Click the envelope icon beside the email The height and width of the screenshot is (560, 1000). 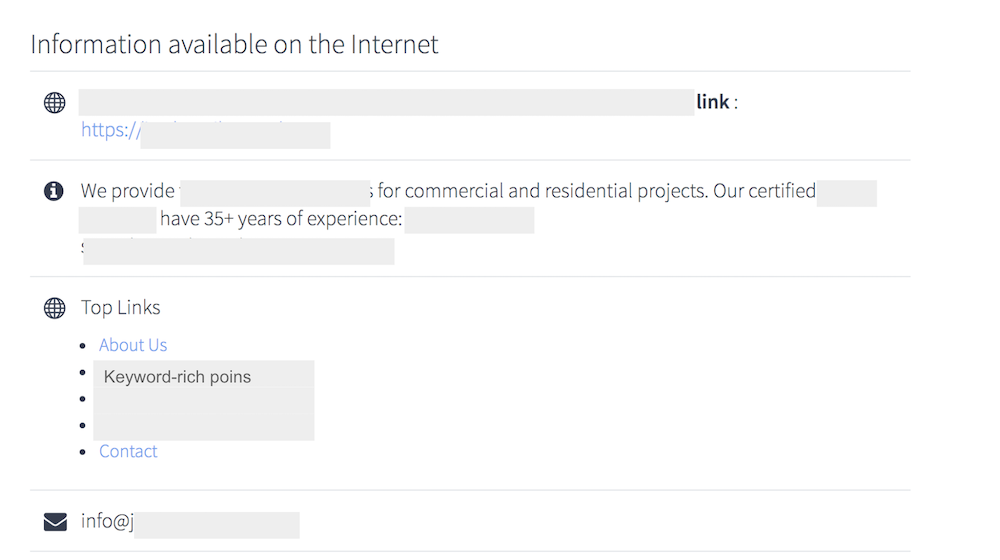(x=55, y=522)
